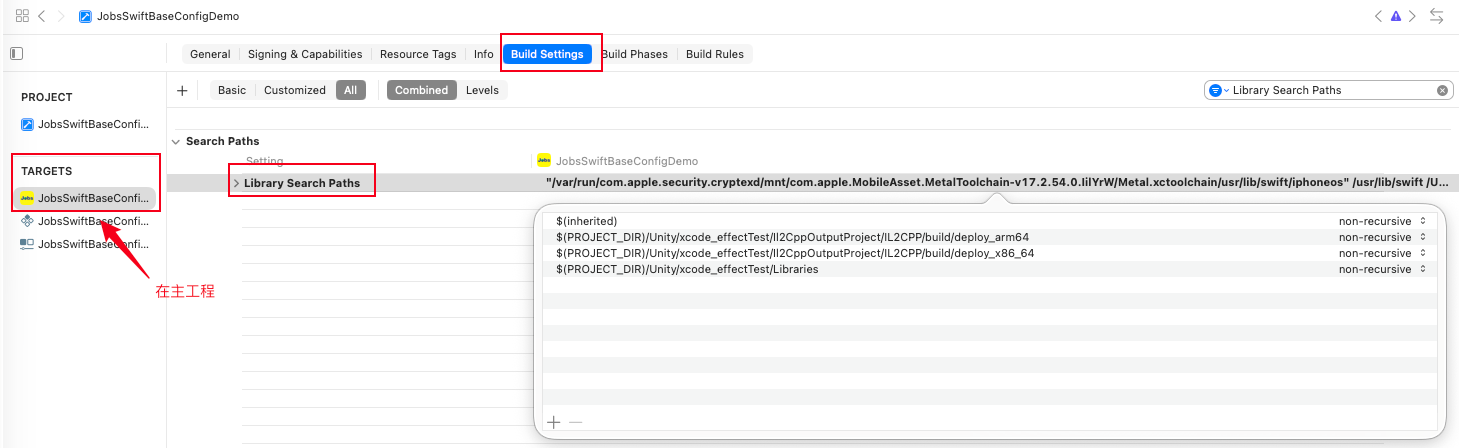Show Customized build settings
This screenshot has height=448, width=1459.
(295, 90)
